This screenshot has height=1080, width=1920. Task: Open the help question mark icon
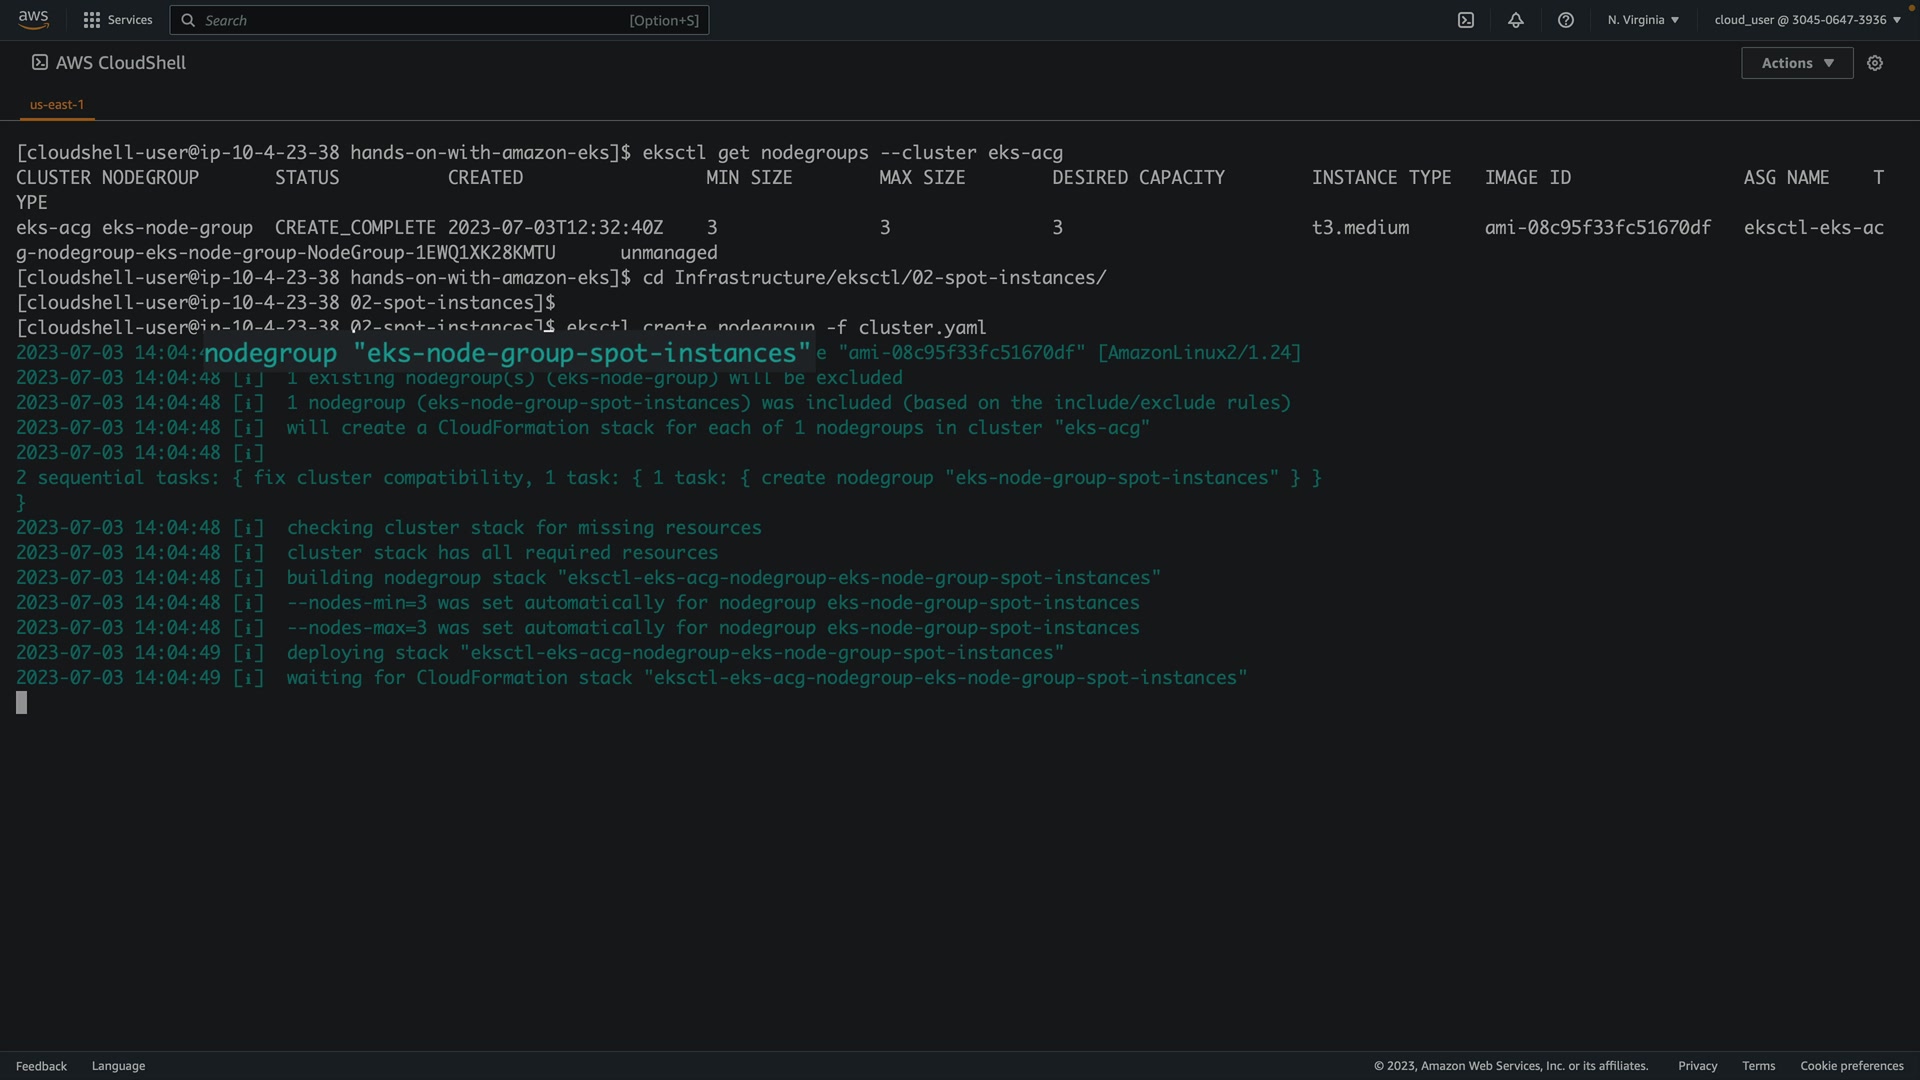tap(1566, 20)
